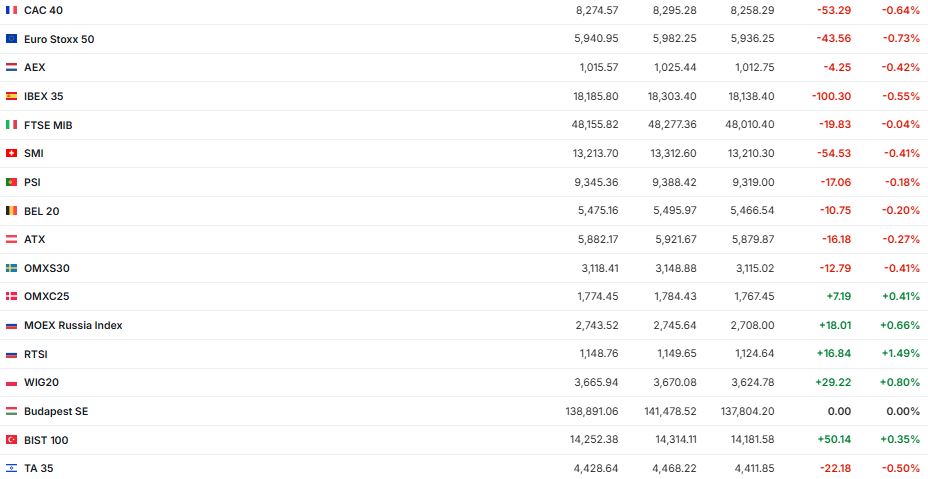This screenshot has width=928, height=479.
Task: Click the Israel flag icon beside TA 35
Action: pos(11,468)
